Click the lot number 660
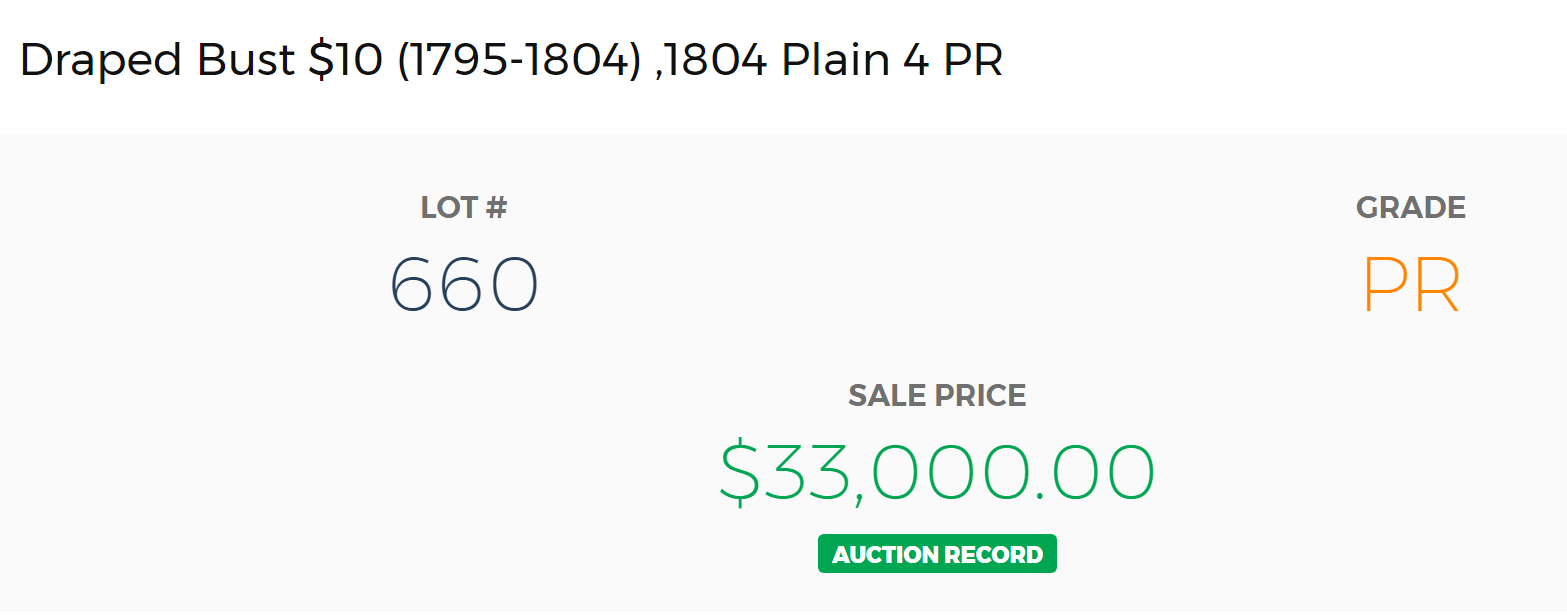This screenshot has width=1567, height=615. tap(464, 285)
